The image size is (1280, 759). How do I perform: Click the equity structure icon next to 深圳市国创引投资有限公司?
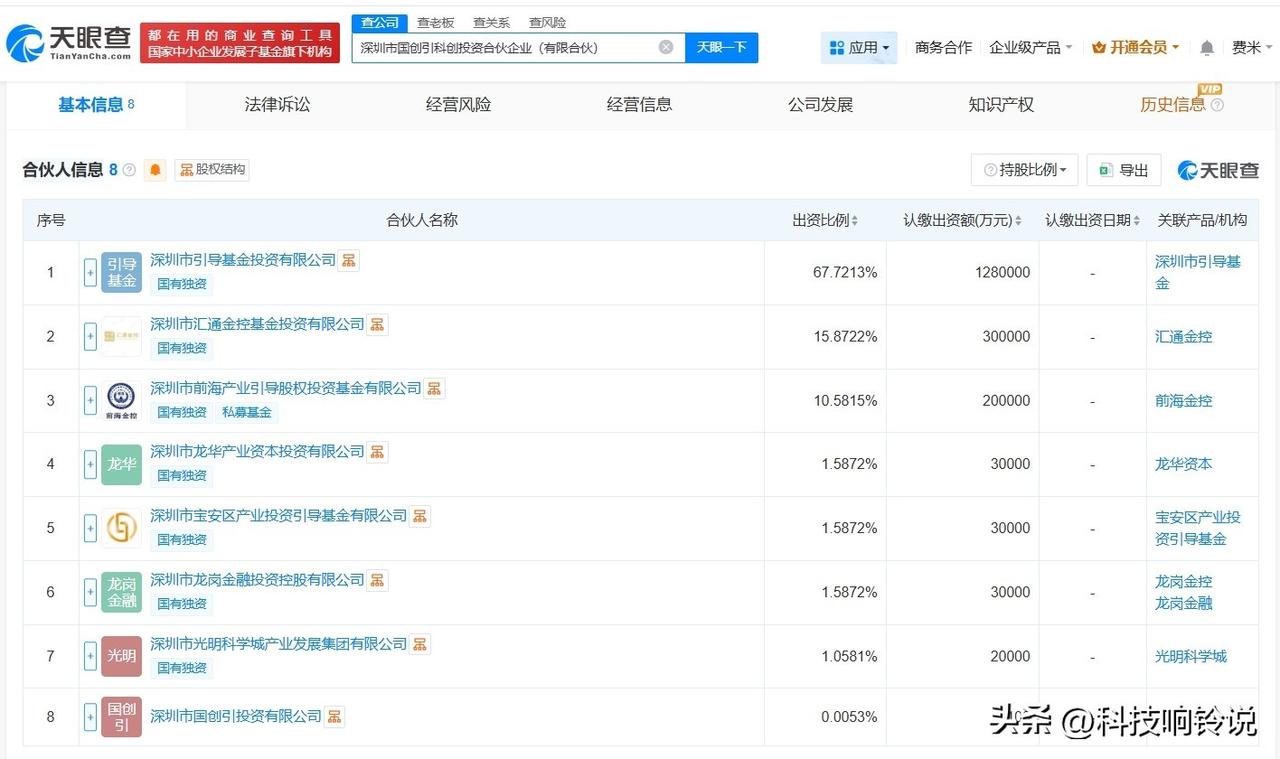(x=334, y=716)
